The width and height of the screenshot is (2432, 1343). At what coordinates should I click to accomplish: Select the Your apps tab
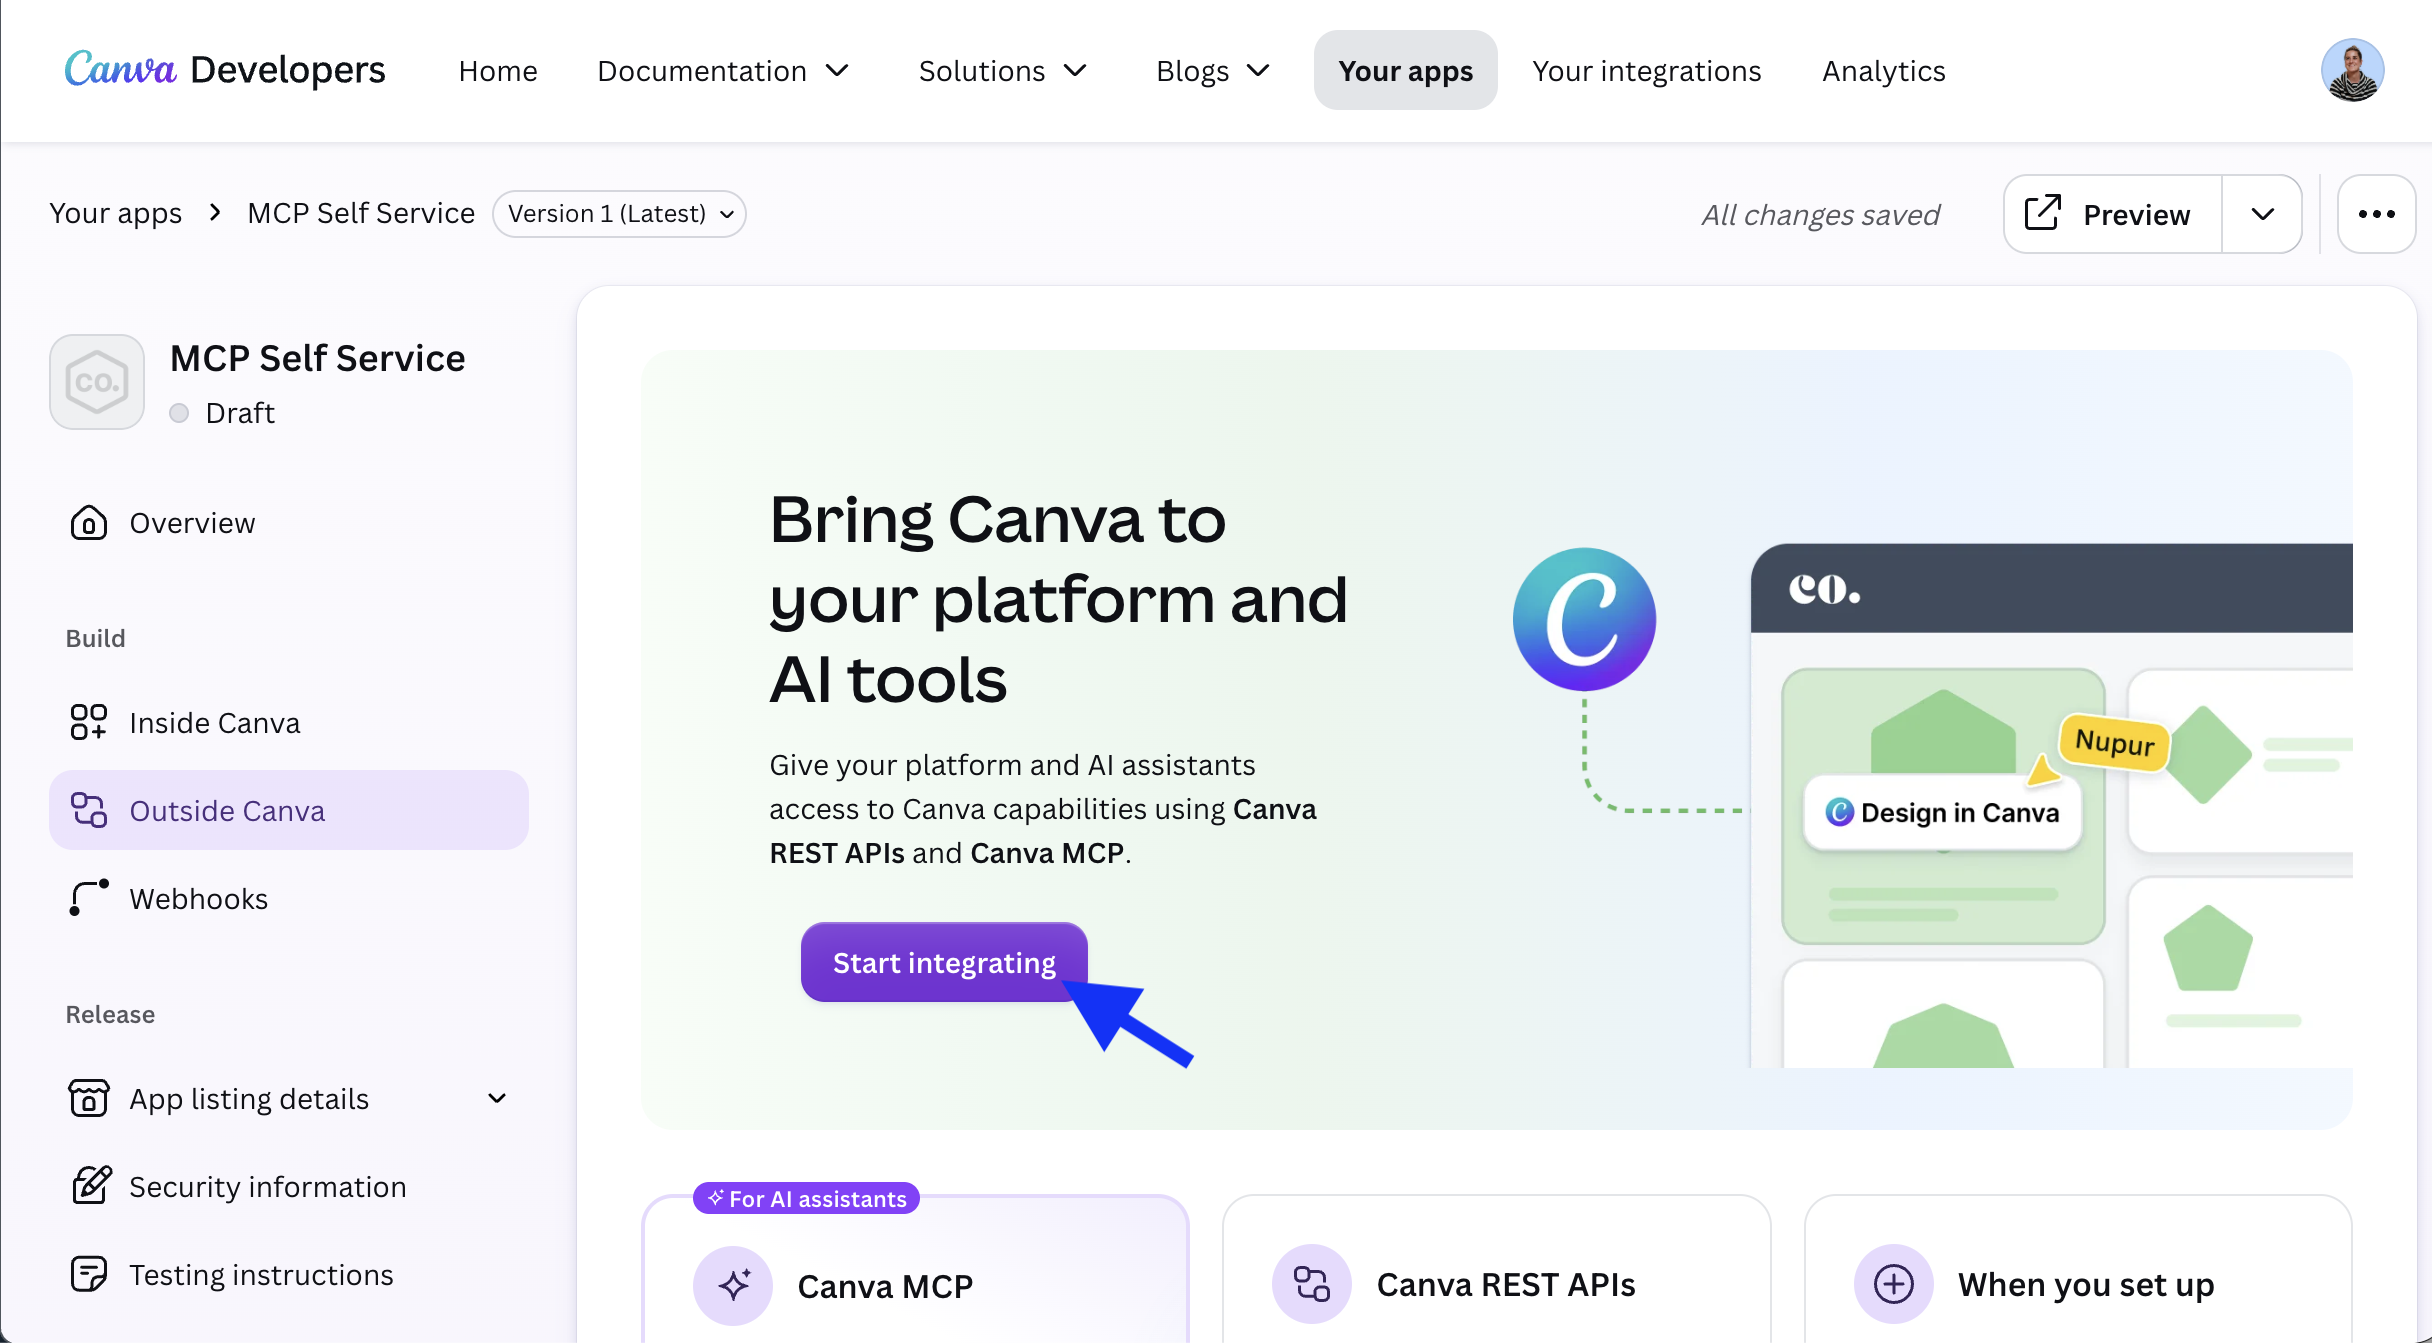point(1405,70)
